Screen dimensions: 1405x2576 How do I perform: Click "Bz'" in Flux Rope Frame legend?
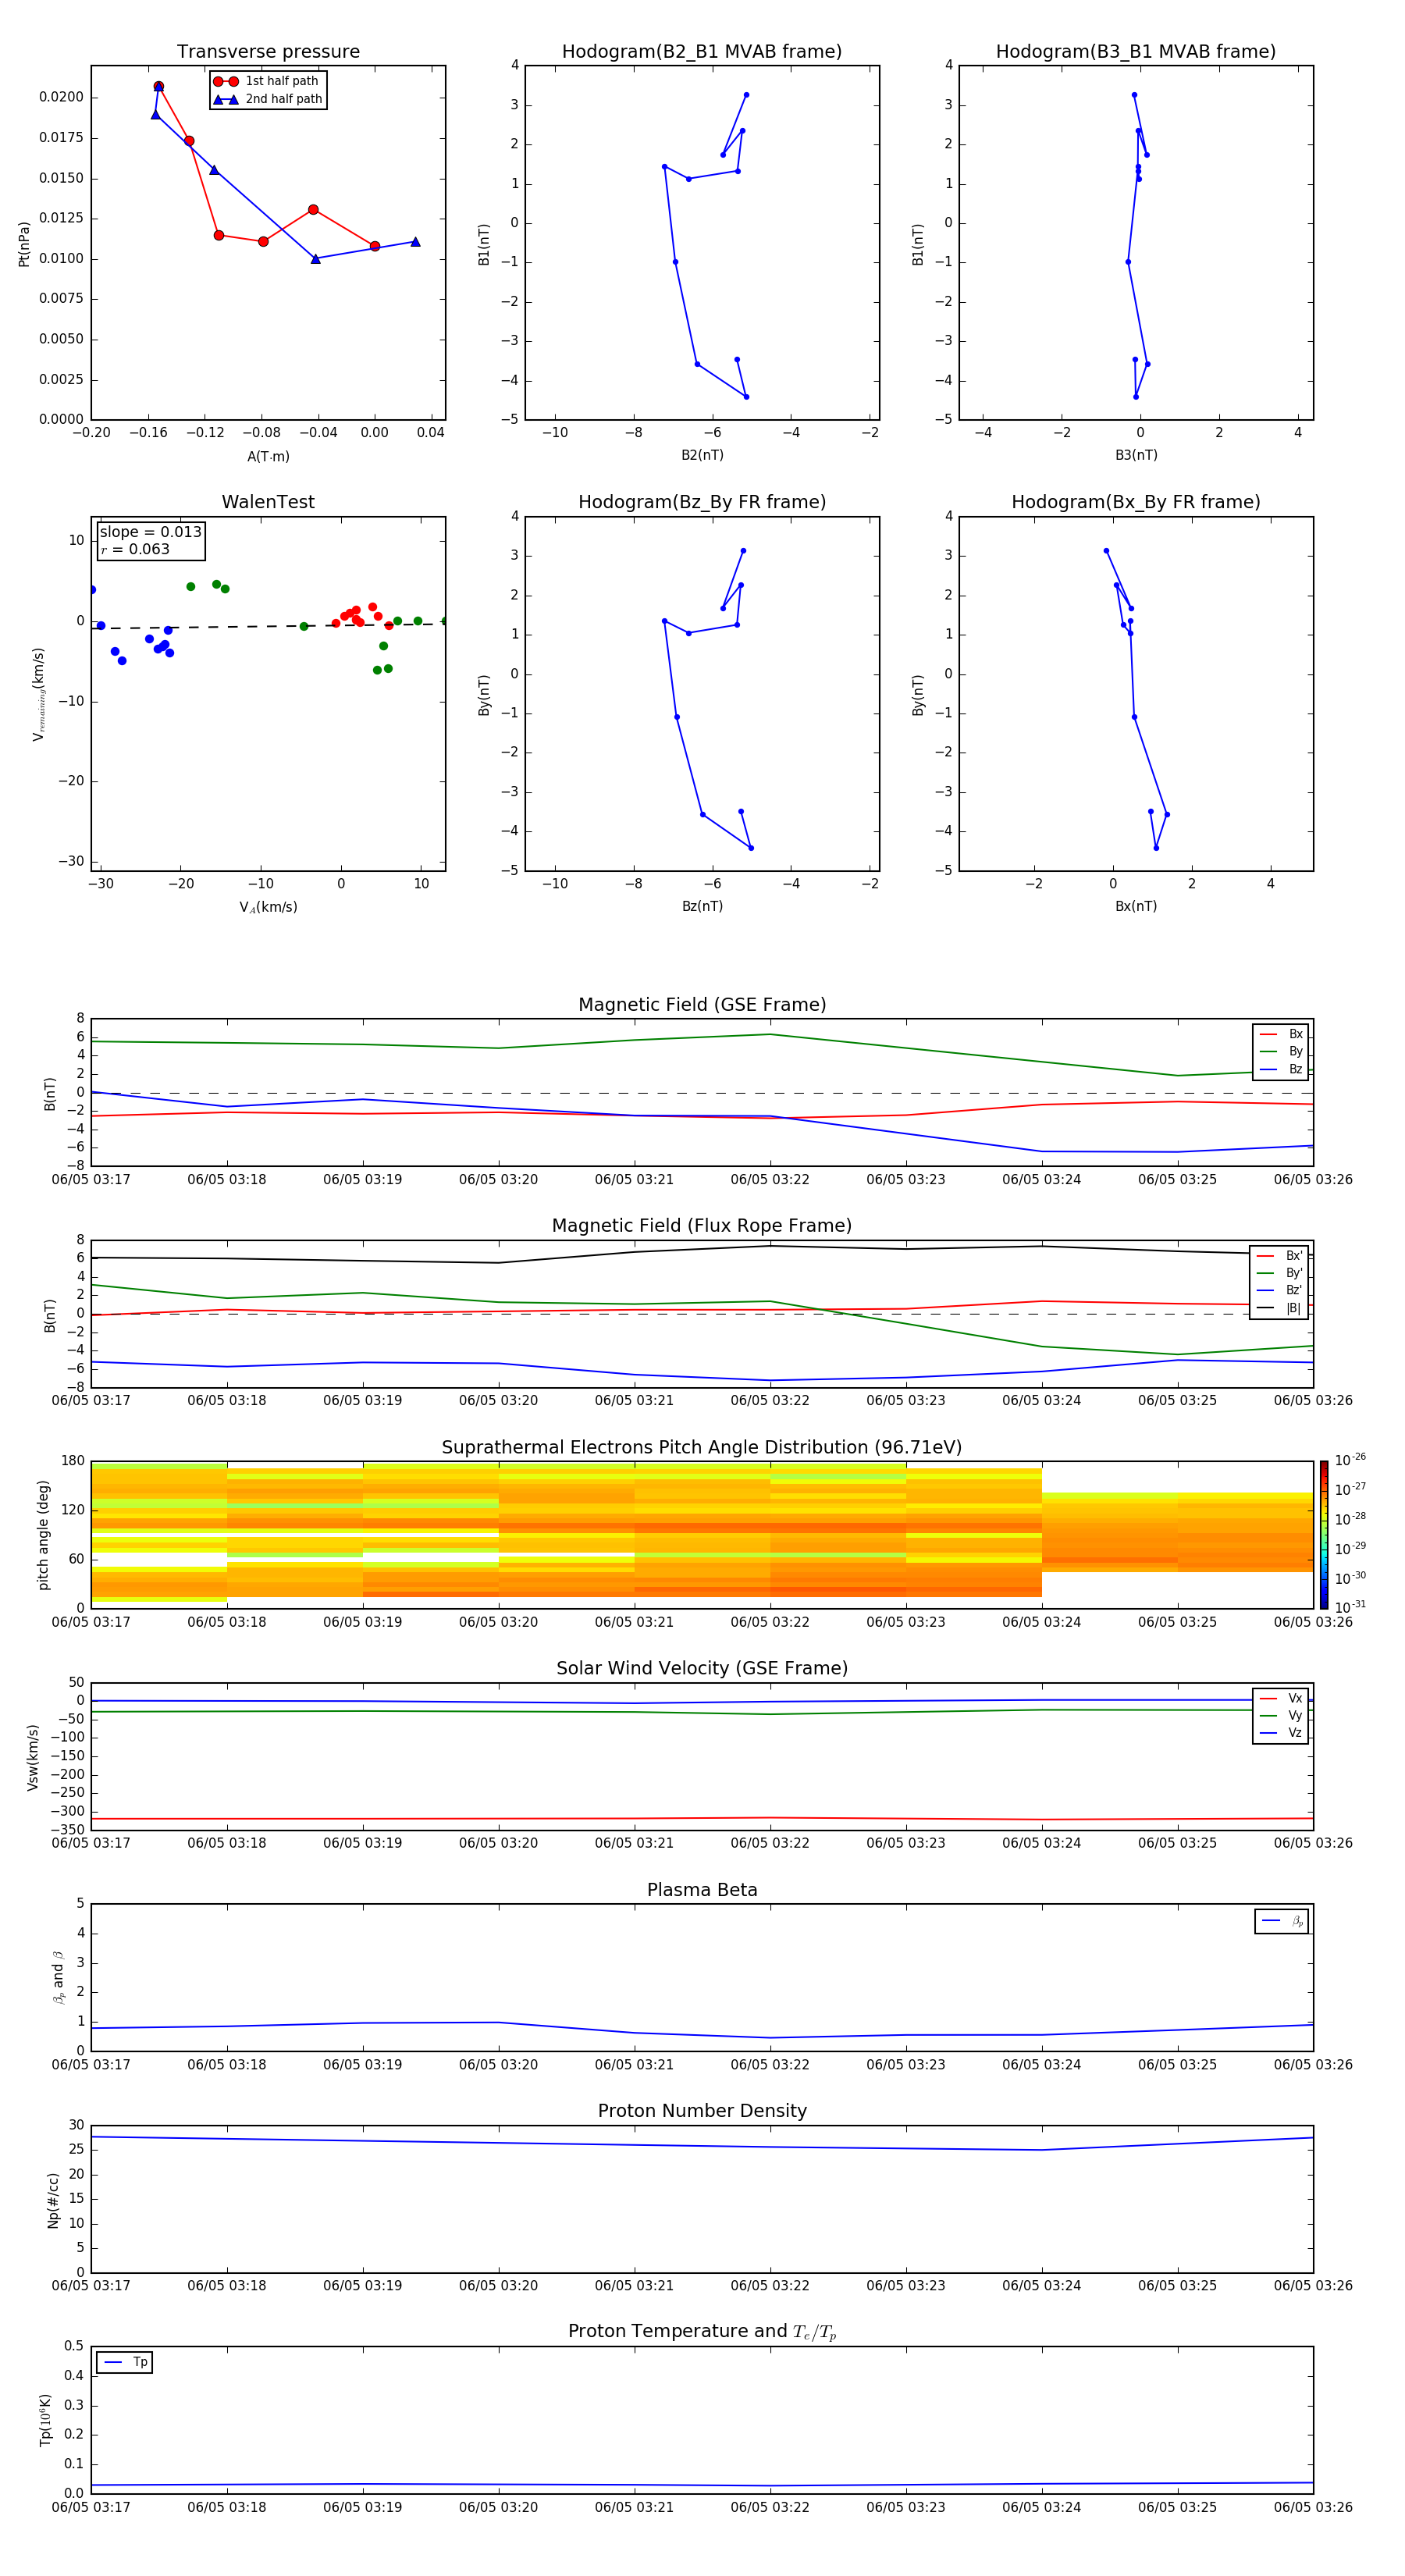click(x=1280, y=1290)
